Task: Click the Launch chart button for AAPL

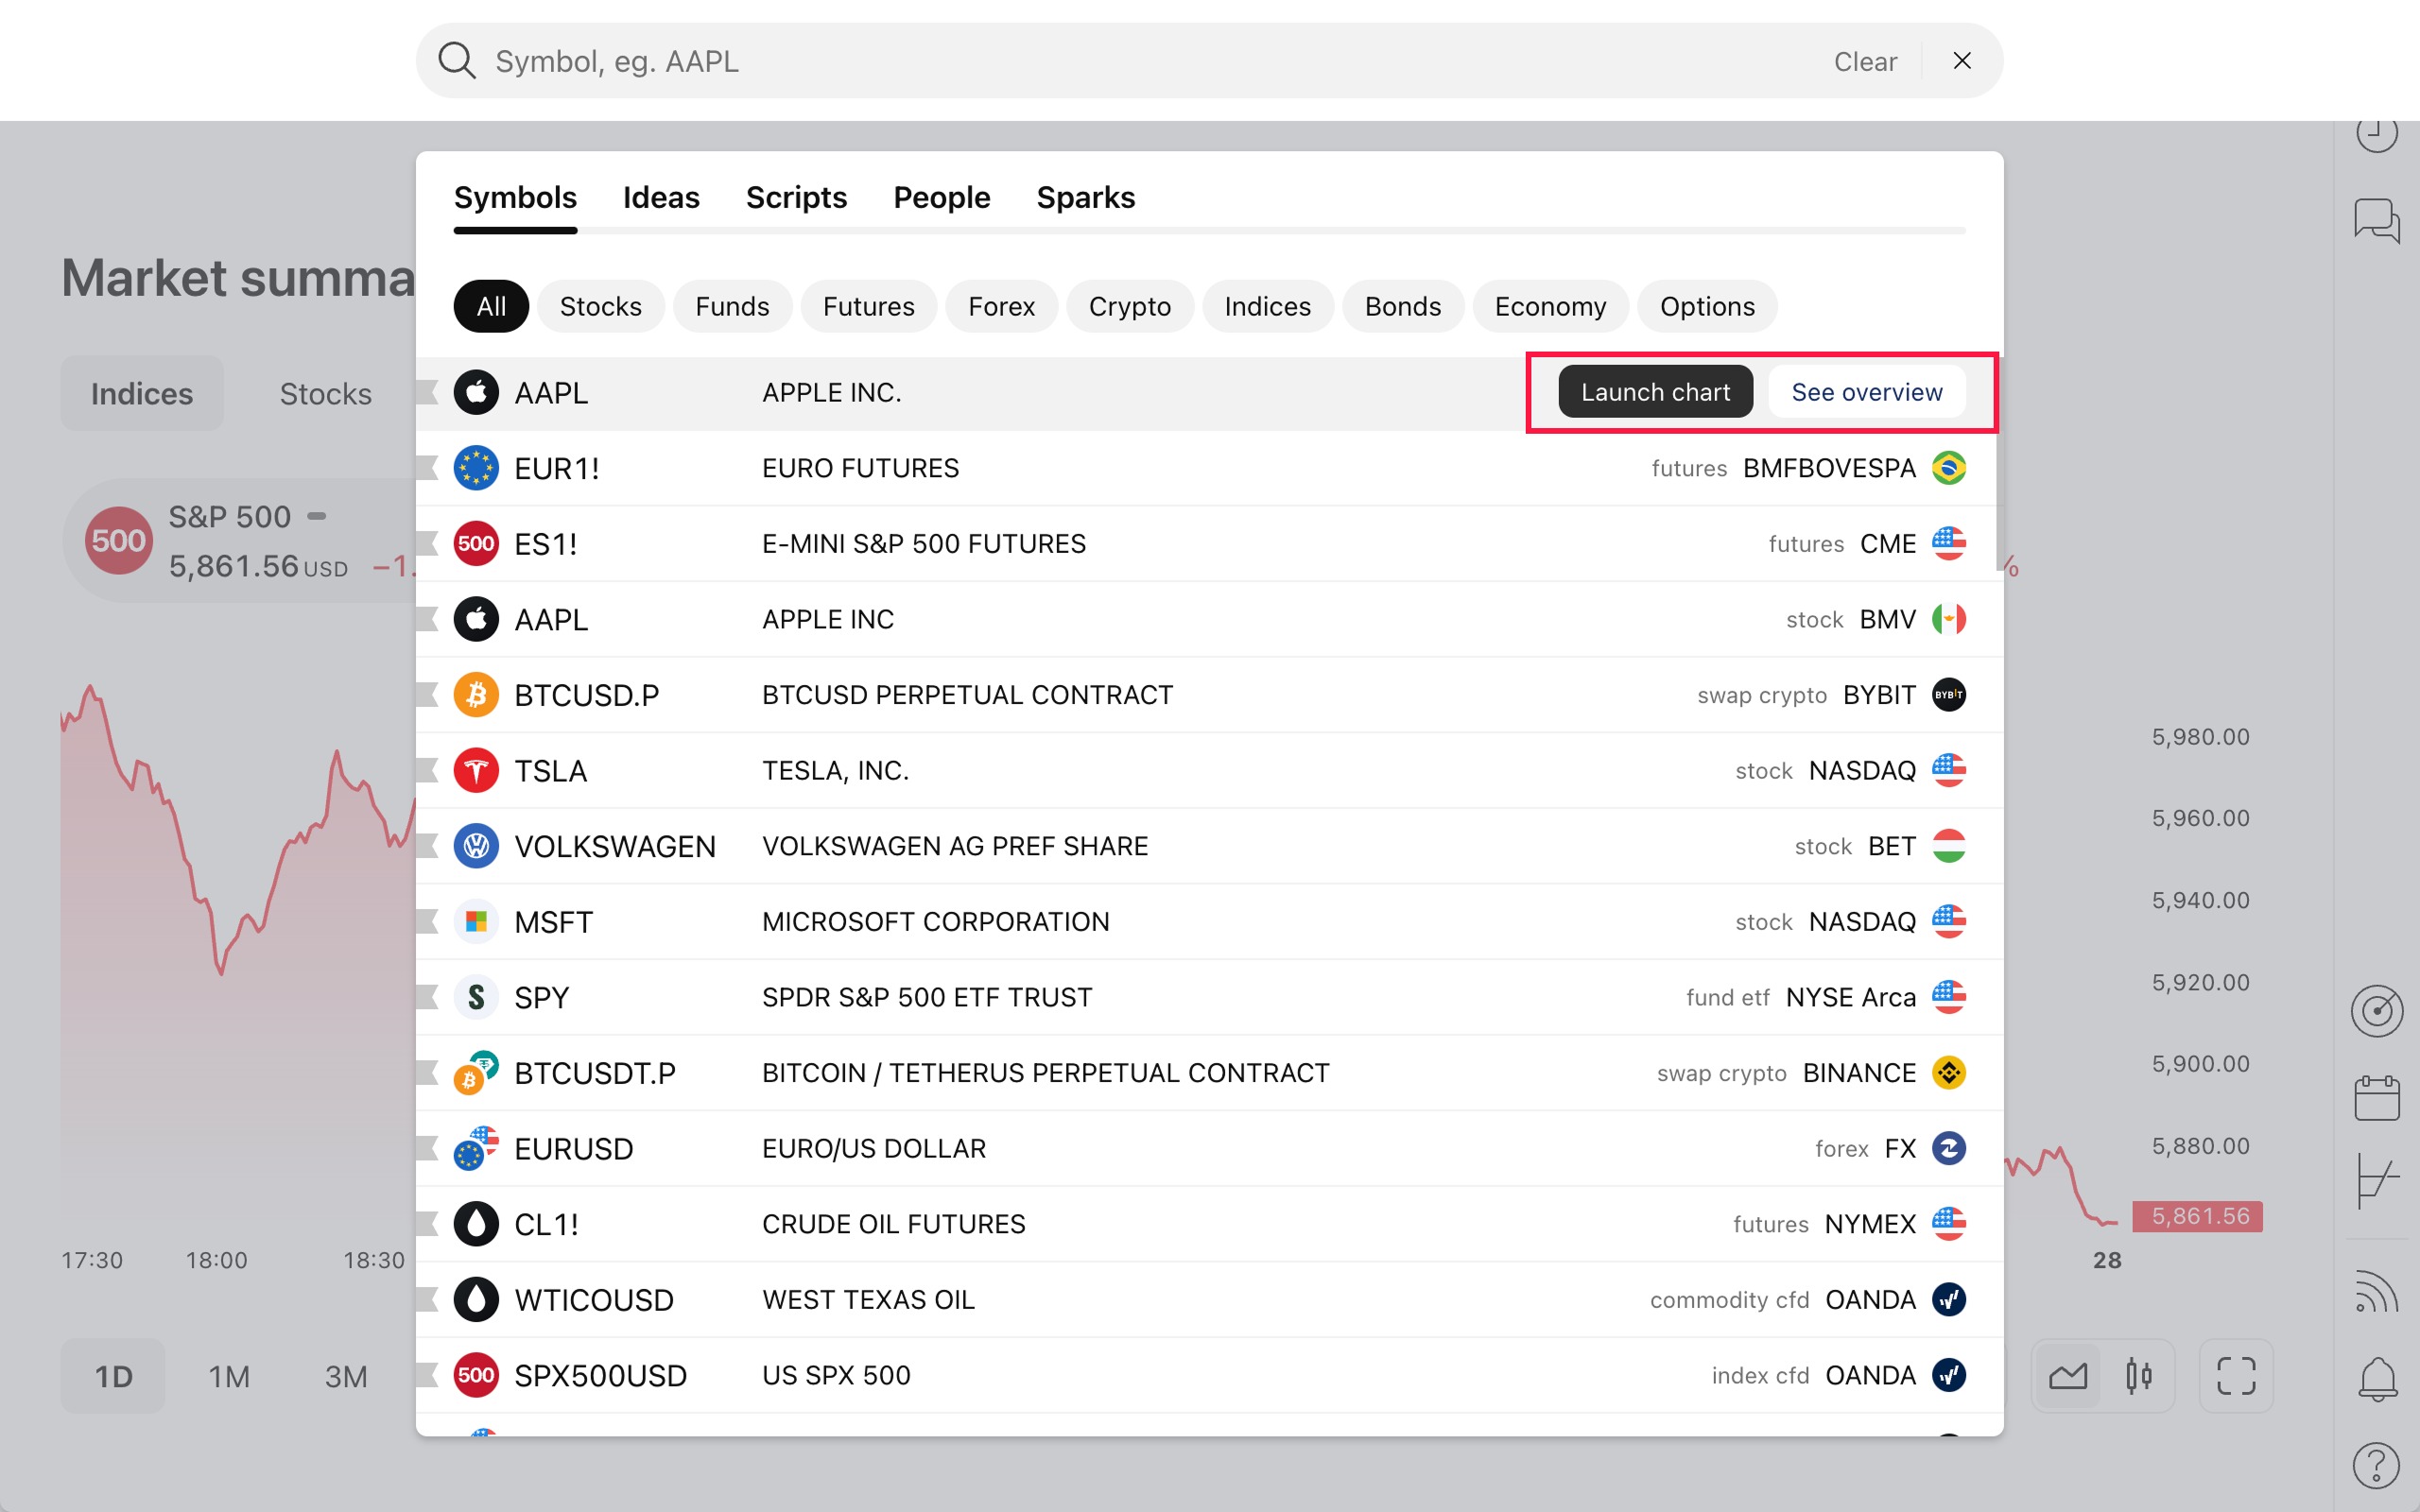Action: point(1654,392)
